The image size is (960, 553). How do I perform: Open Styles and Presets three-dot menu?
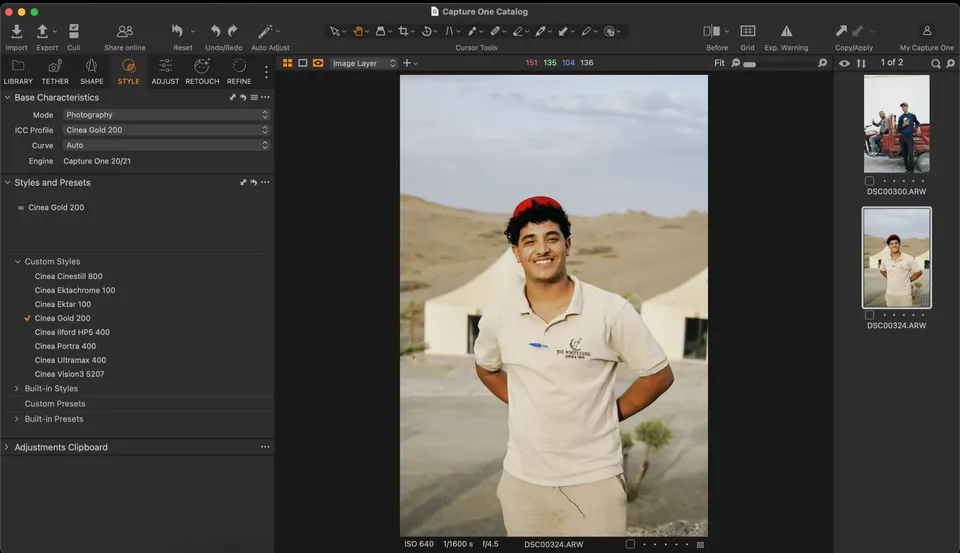pos(265,182)
